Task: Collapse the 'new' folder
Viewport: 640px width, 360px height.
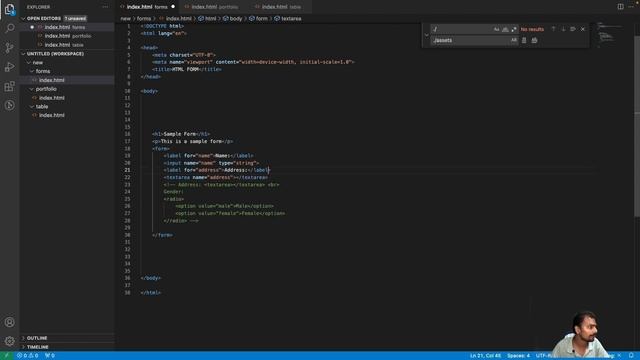Action: (x=29, y=62)
